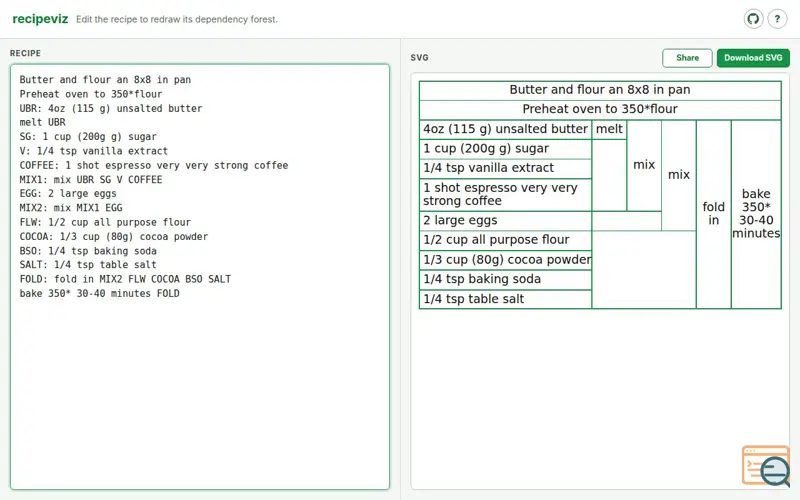800x500 pixels.
Task: Click the editor line 'FOLD: fold in MIX2 FLW COCOA BSO SALT'
Action: (x=126, y=279)
